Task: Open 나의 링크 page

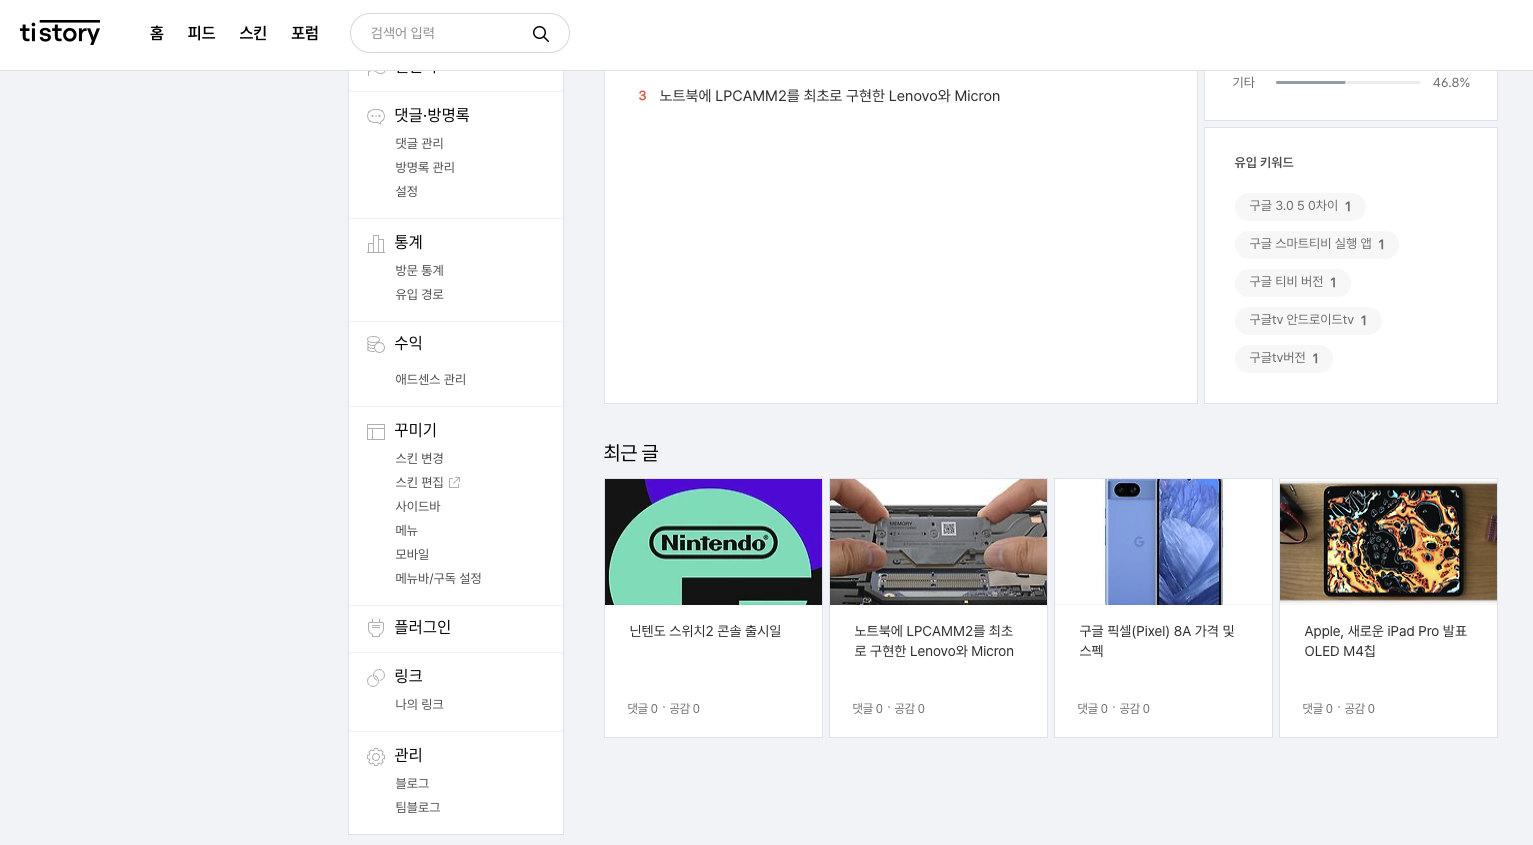Action: [x=419, y=704]
